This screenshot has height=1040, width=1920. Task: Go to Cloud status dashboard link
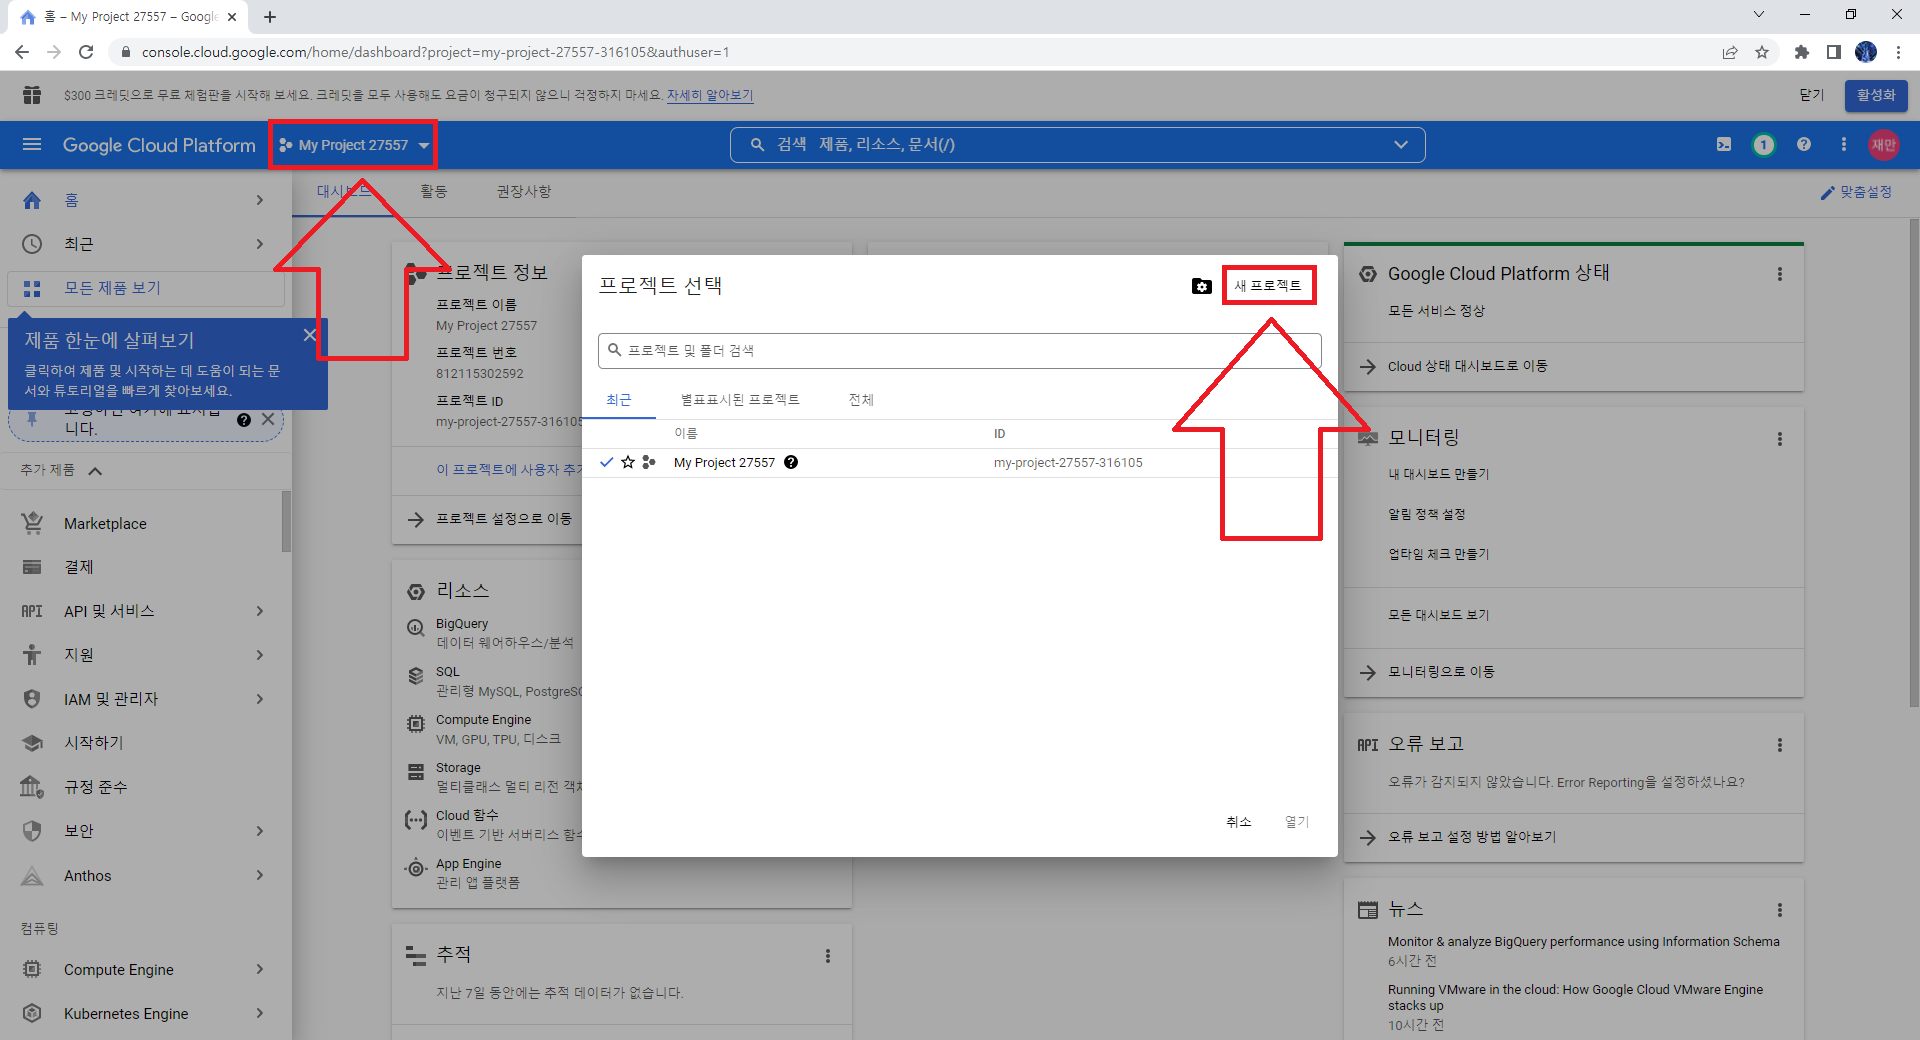point(1468,366)
